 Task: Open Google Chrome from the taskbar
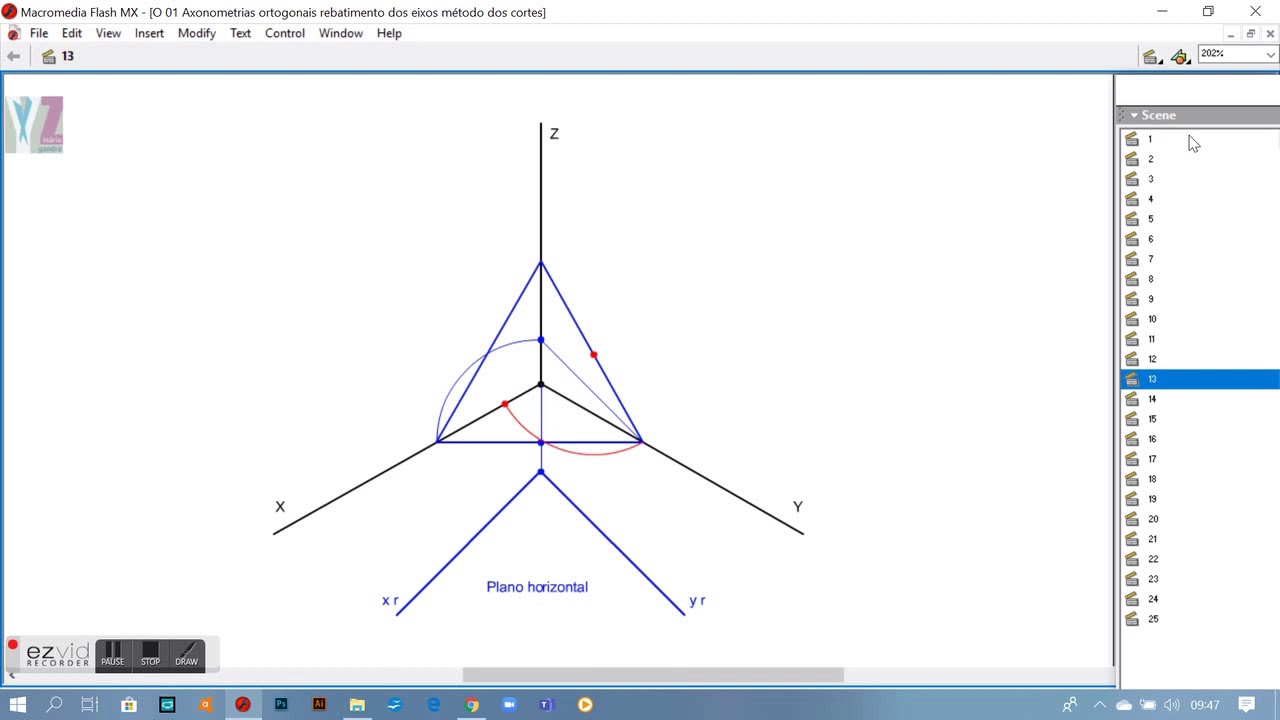click(x=471, y=705)
